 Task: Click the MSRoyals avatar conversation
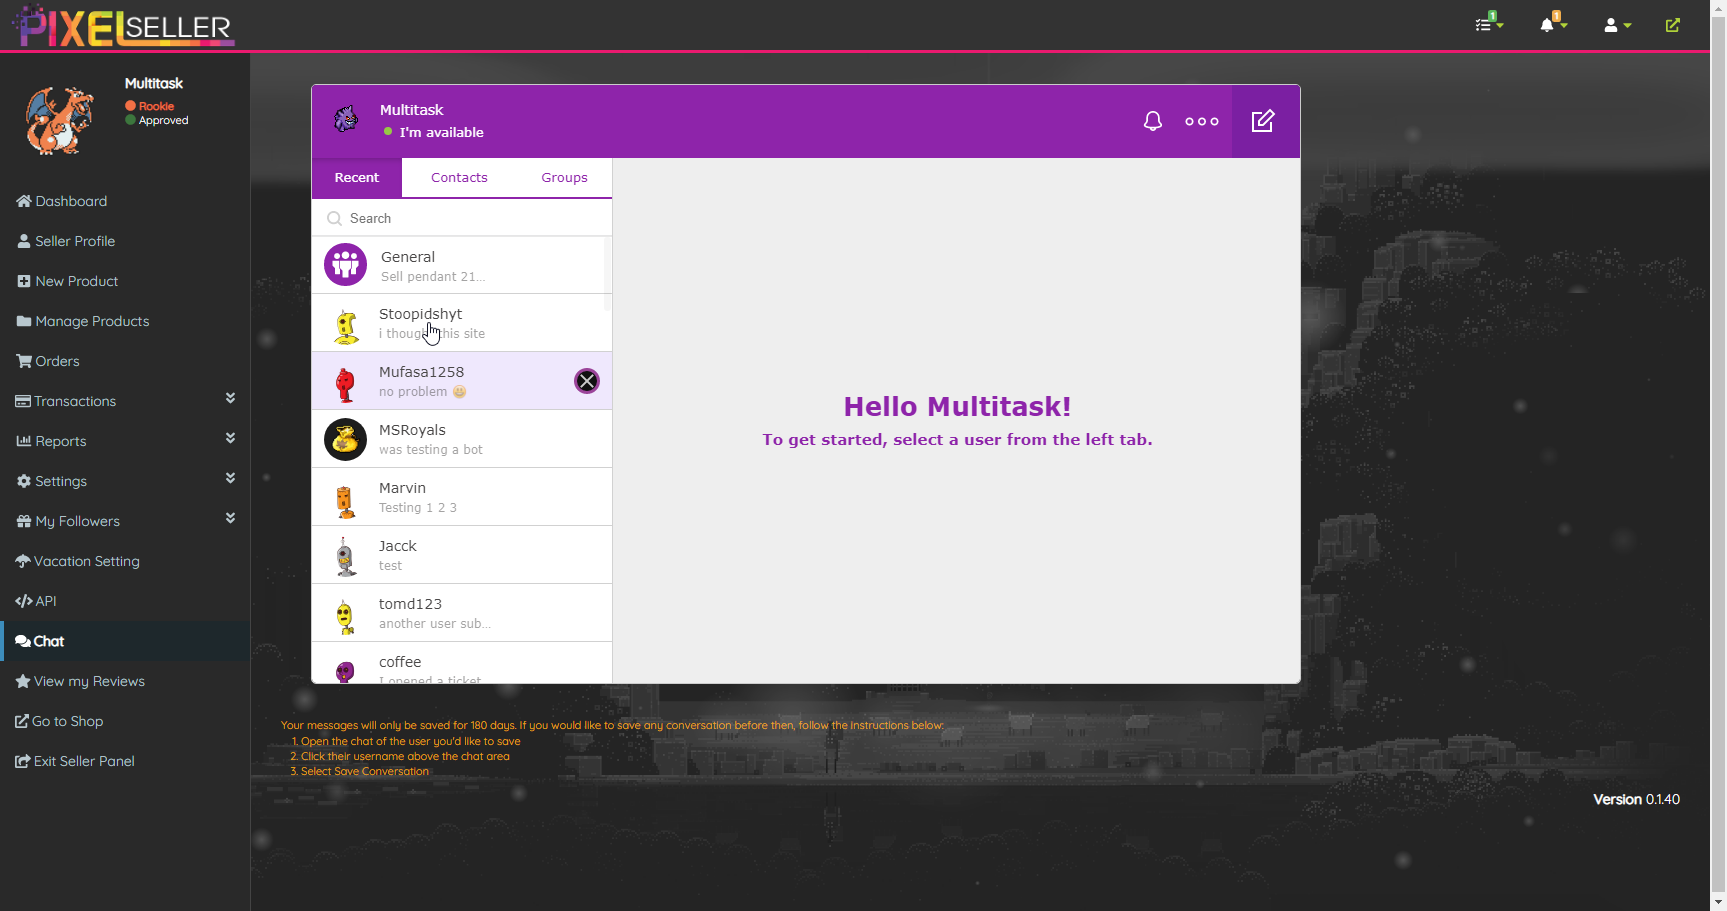[x=346, y=440]
